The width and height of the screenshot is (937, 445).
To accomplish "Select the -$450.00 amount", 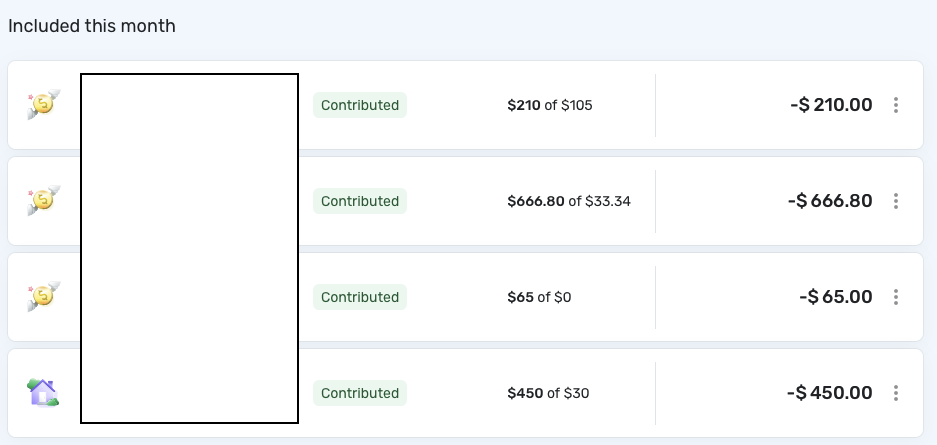I will click(829, 393).
